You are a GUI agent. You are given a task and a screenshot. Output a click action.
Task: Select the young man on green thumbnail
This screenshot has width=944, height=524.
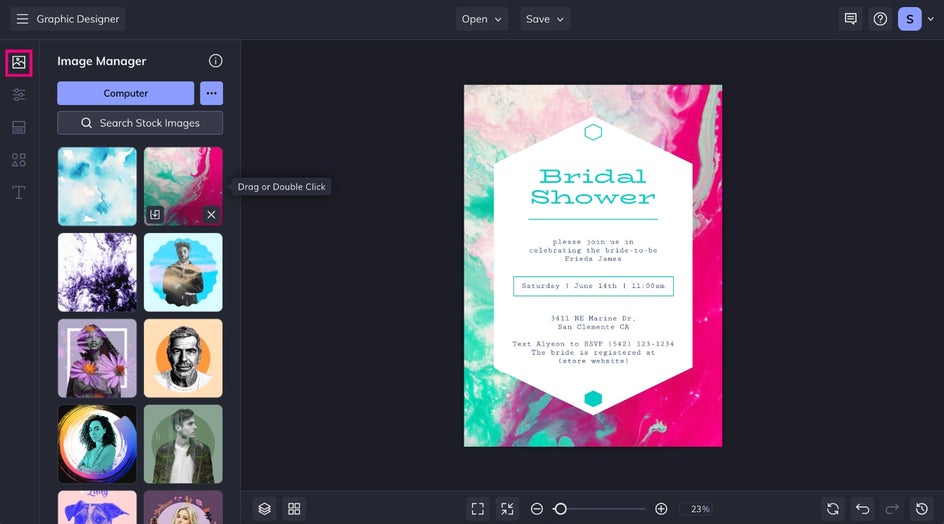(183, 444)
